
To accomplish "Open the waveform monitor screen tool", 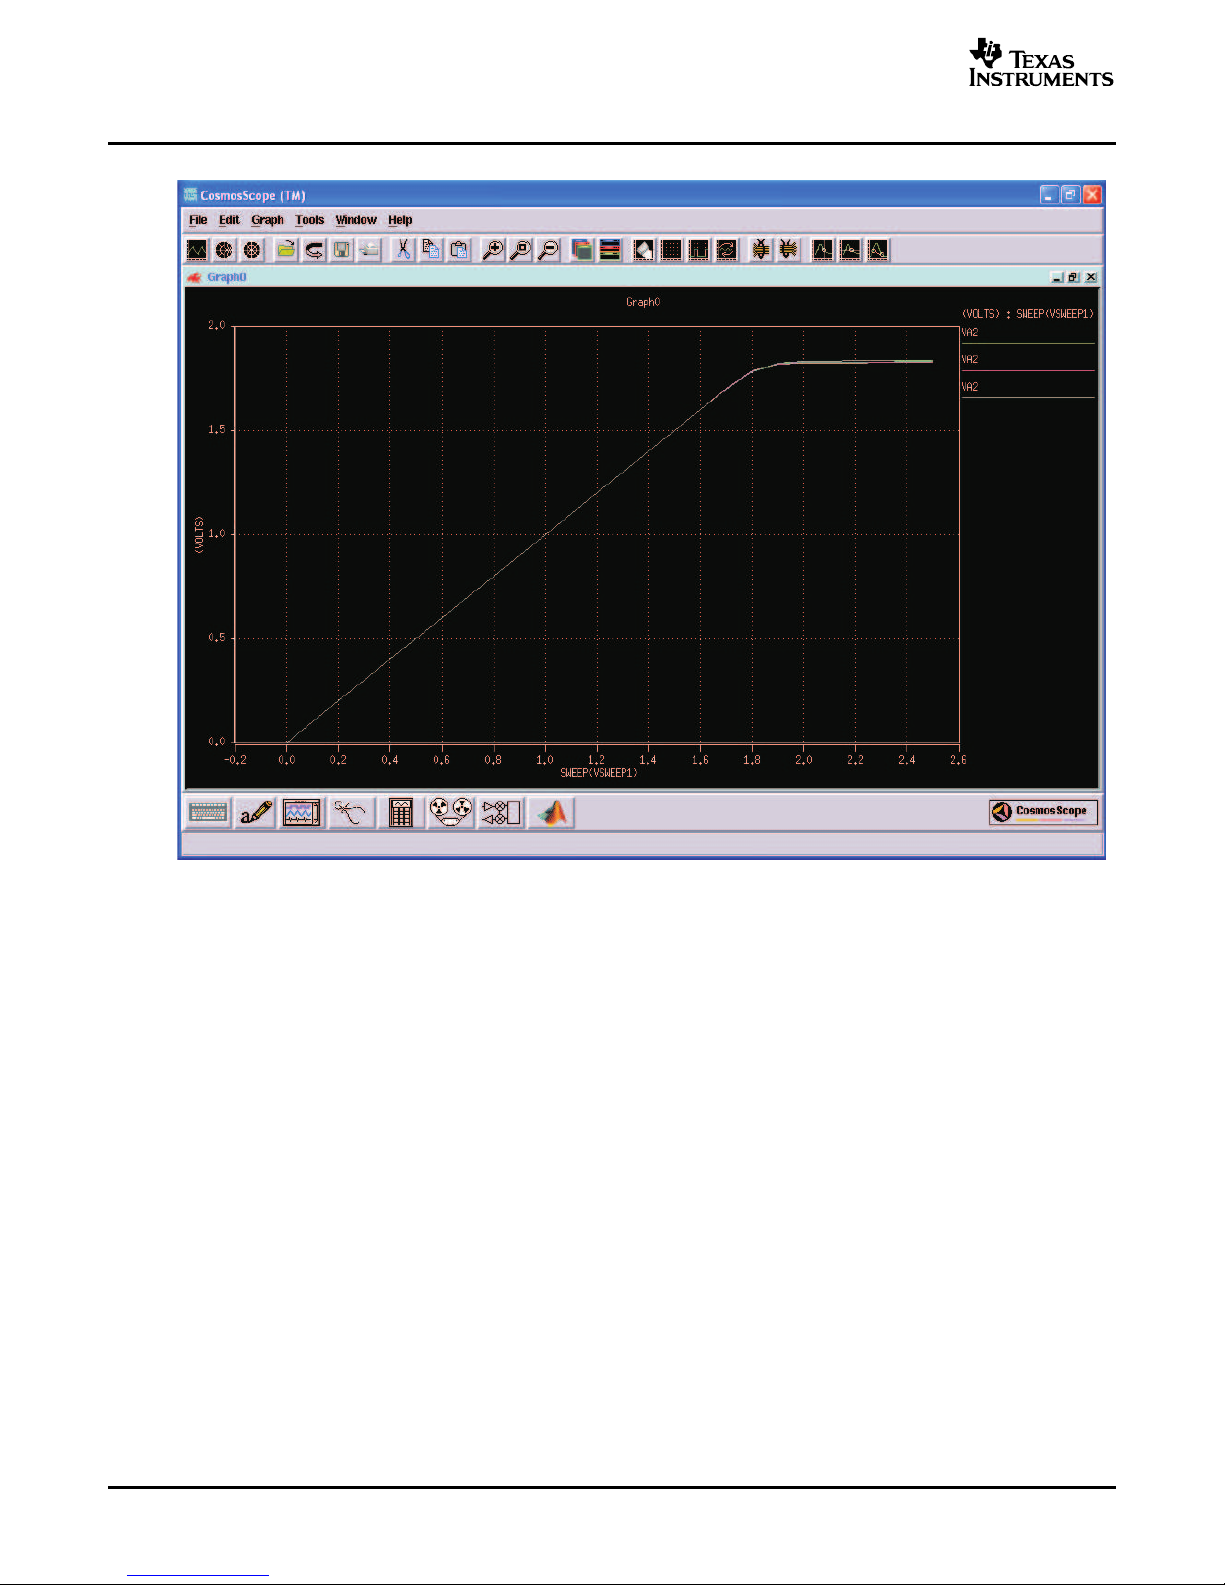I will pyautogui.click(x=302, y=813).
